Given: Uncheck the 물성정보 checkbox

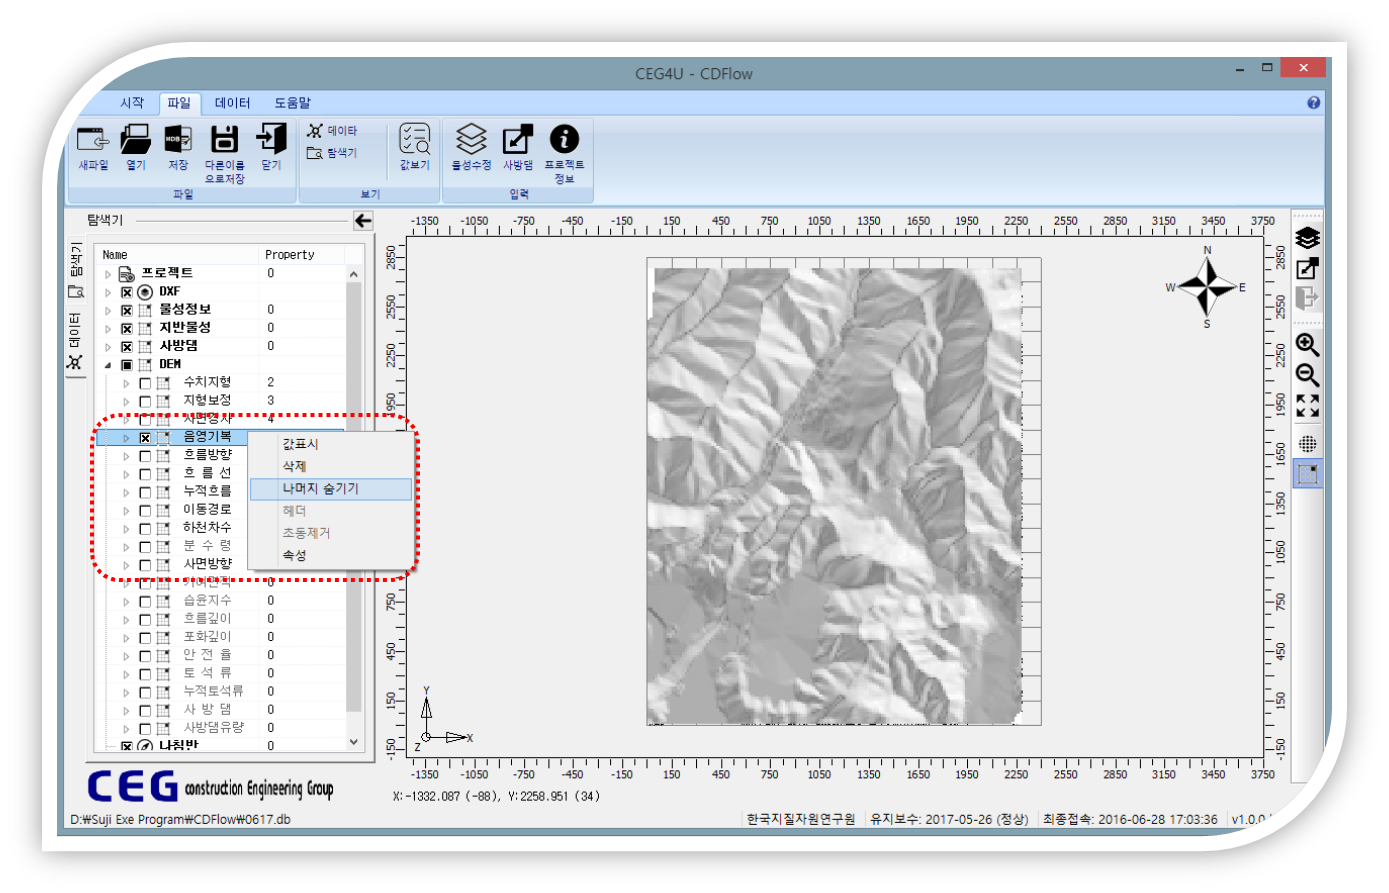Looking at the screenshot, I should point(127,310).
